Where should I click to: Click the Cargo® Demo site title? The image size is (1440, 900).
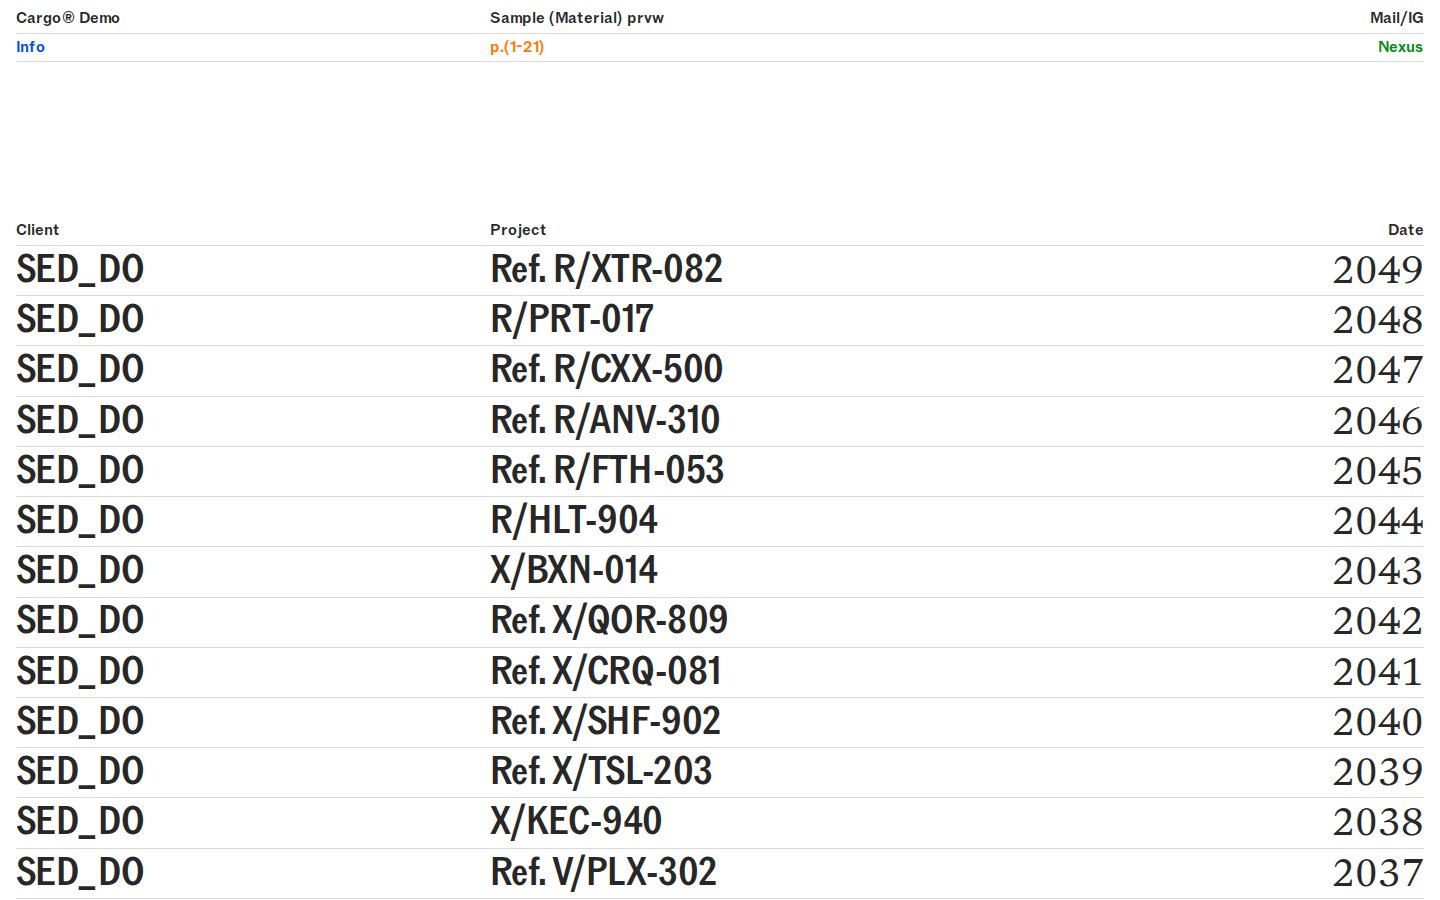(x=68, y=18)
